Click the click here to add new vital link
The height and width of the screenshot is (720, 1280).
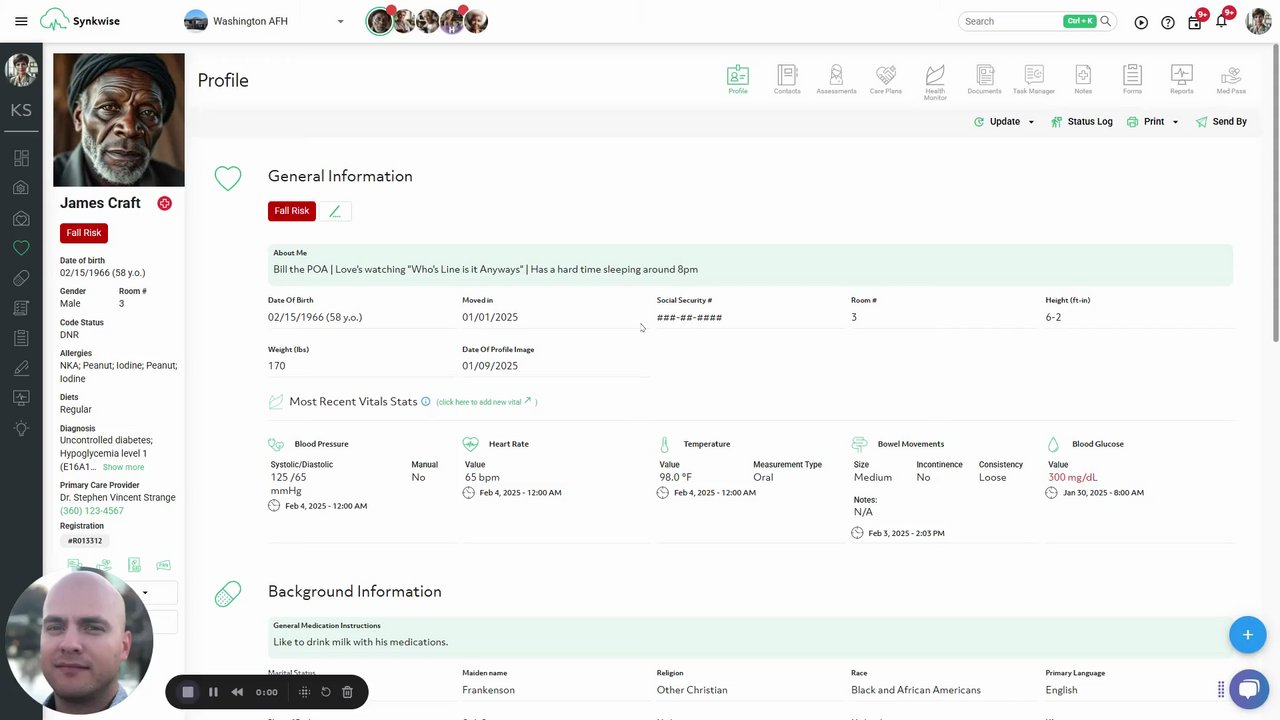tap(484, 402)
